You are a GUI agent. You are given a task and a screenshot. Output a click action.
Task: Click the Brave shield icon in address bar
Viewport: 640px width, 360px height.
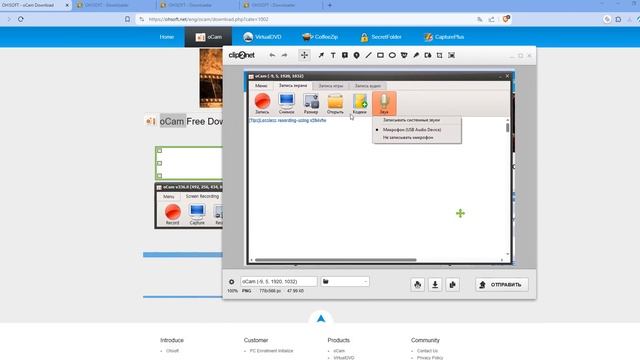click(x=506, y=19)
